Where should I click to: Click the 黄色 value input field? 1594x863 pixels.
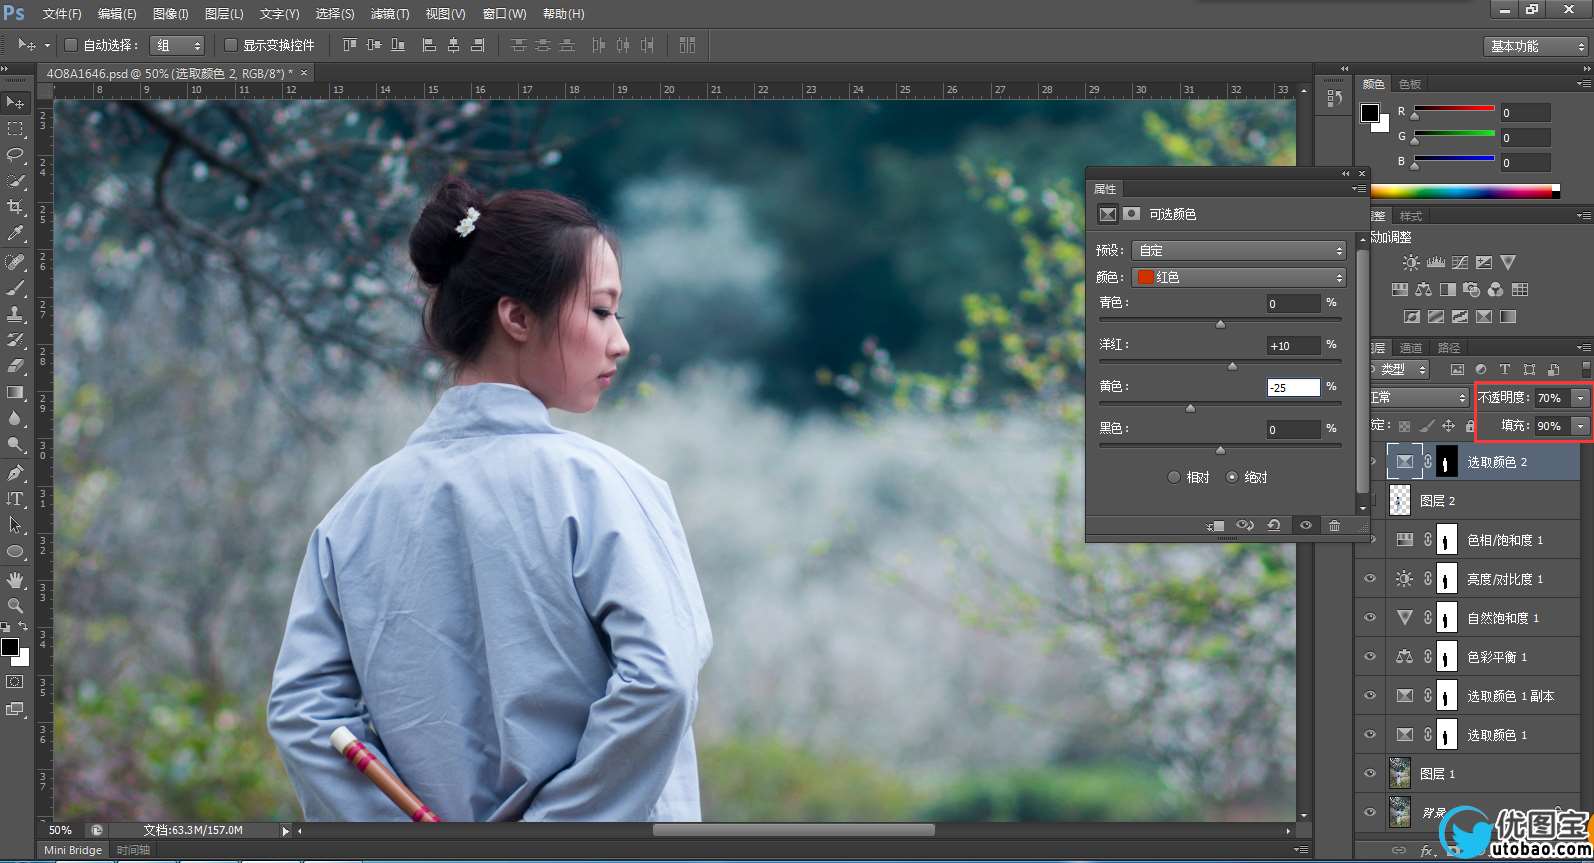pyautogui.click(x=1292, y=388)
